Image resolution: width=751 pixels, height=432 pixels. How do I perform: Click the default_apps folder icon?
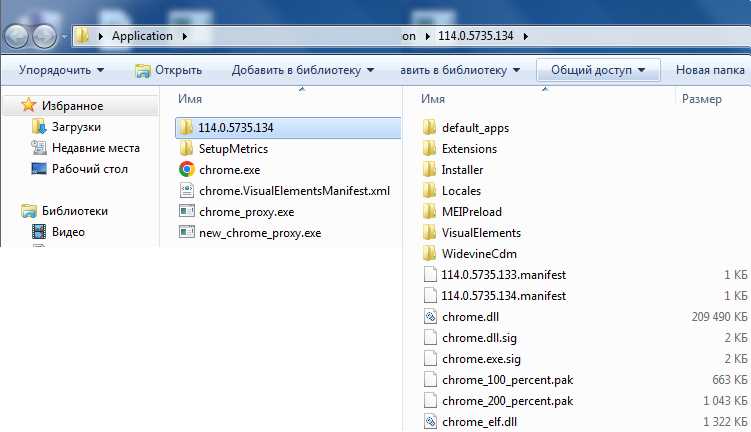tap(430, 127)
